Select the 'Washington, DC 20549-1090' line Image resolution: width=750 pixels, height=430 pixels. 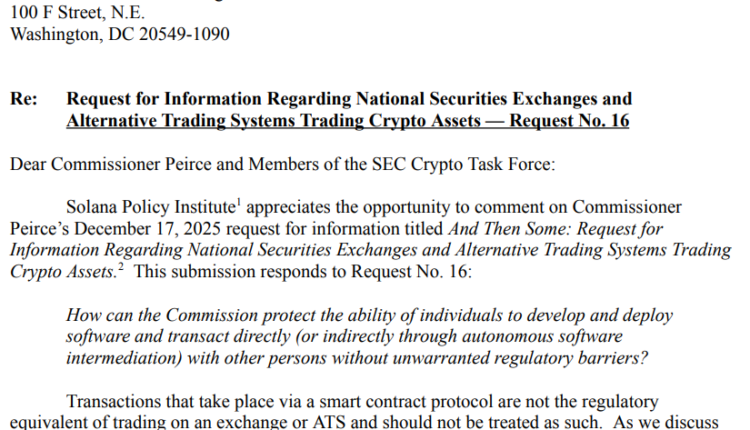coord(119,35)
